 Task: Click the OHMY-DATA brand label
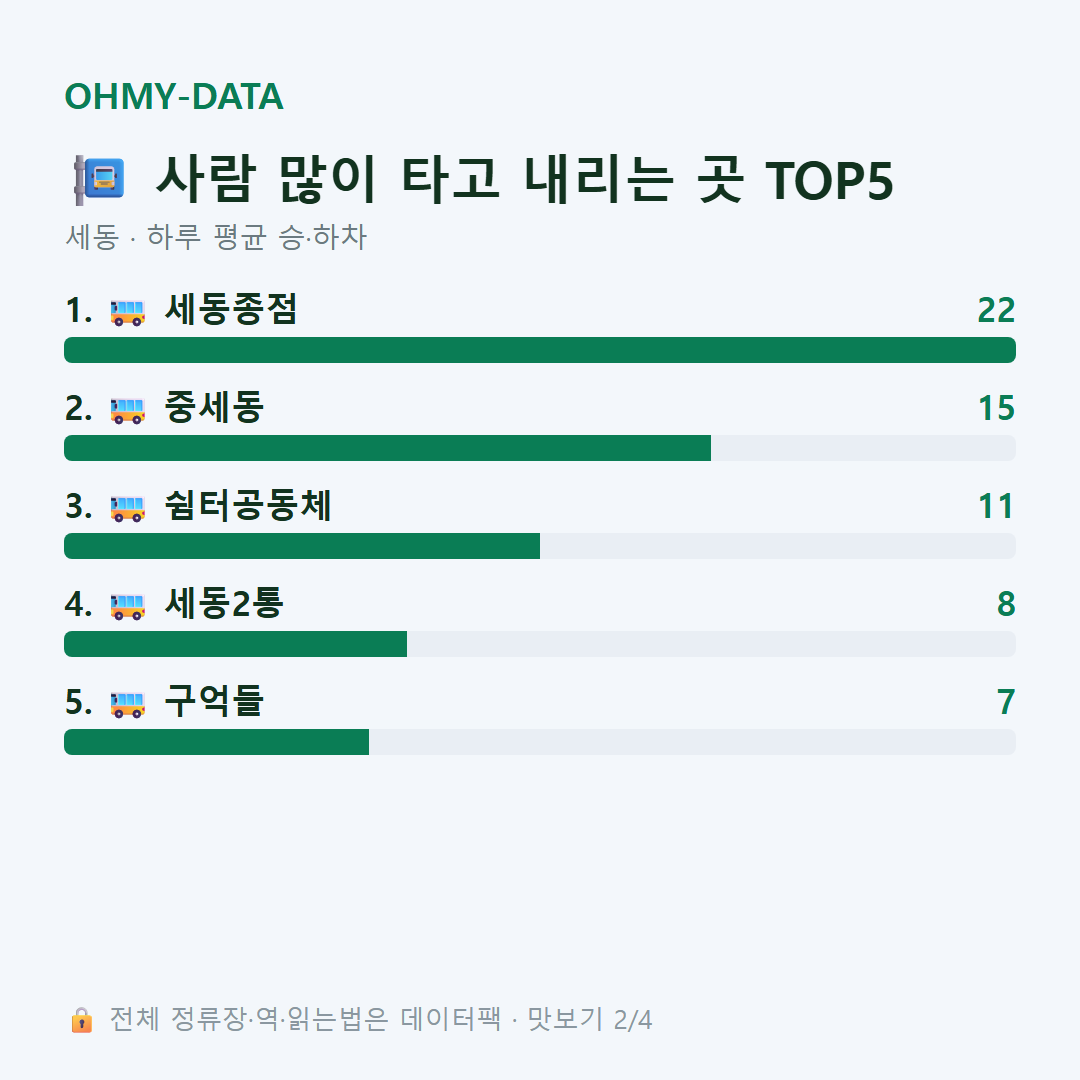coord(174,96)
